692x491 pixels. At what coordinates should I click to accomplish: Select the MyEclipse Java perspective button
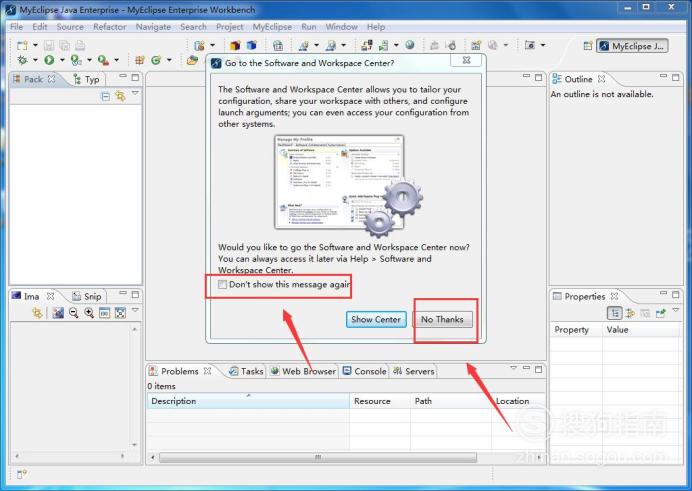click(632, 46)
